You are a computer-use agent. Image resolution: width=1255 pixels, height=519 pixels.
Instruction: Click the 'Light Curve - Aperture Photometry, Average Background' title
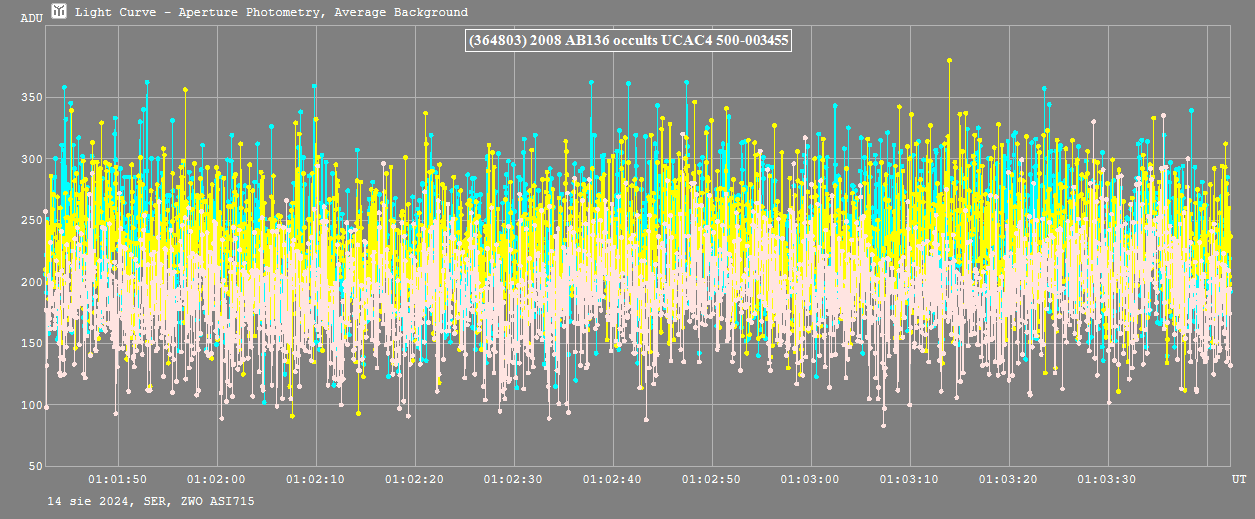tap(271, 13)
